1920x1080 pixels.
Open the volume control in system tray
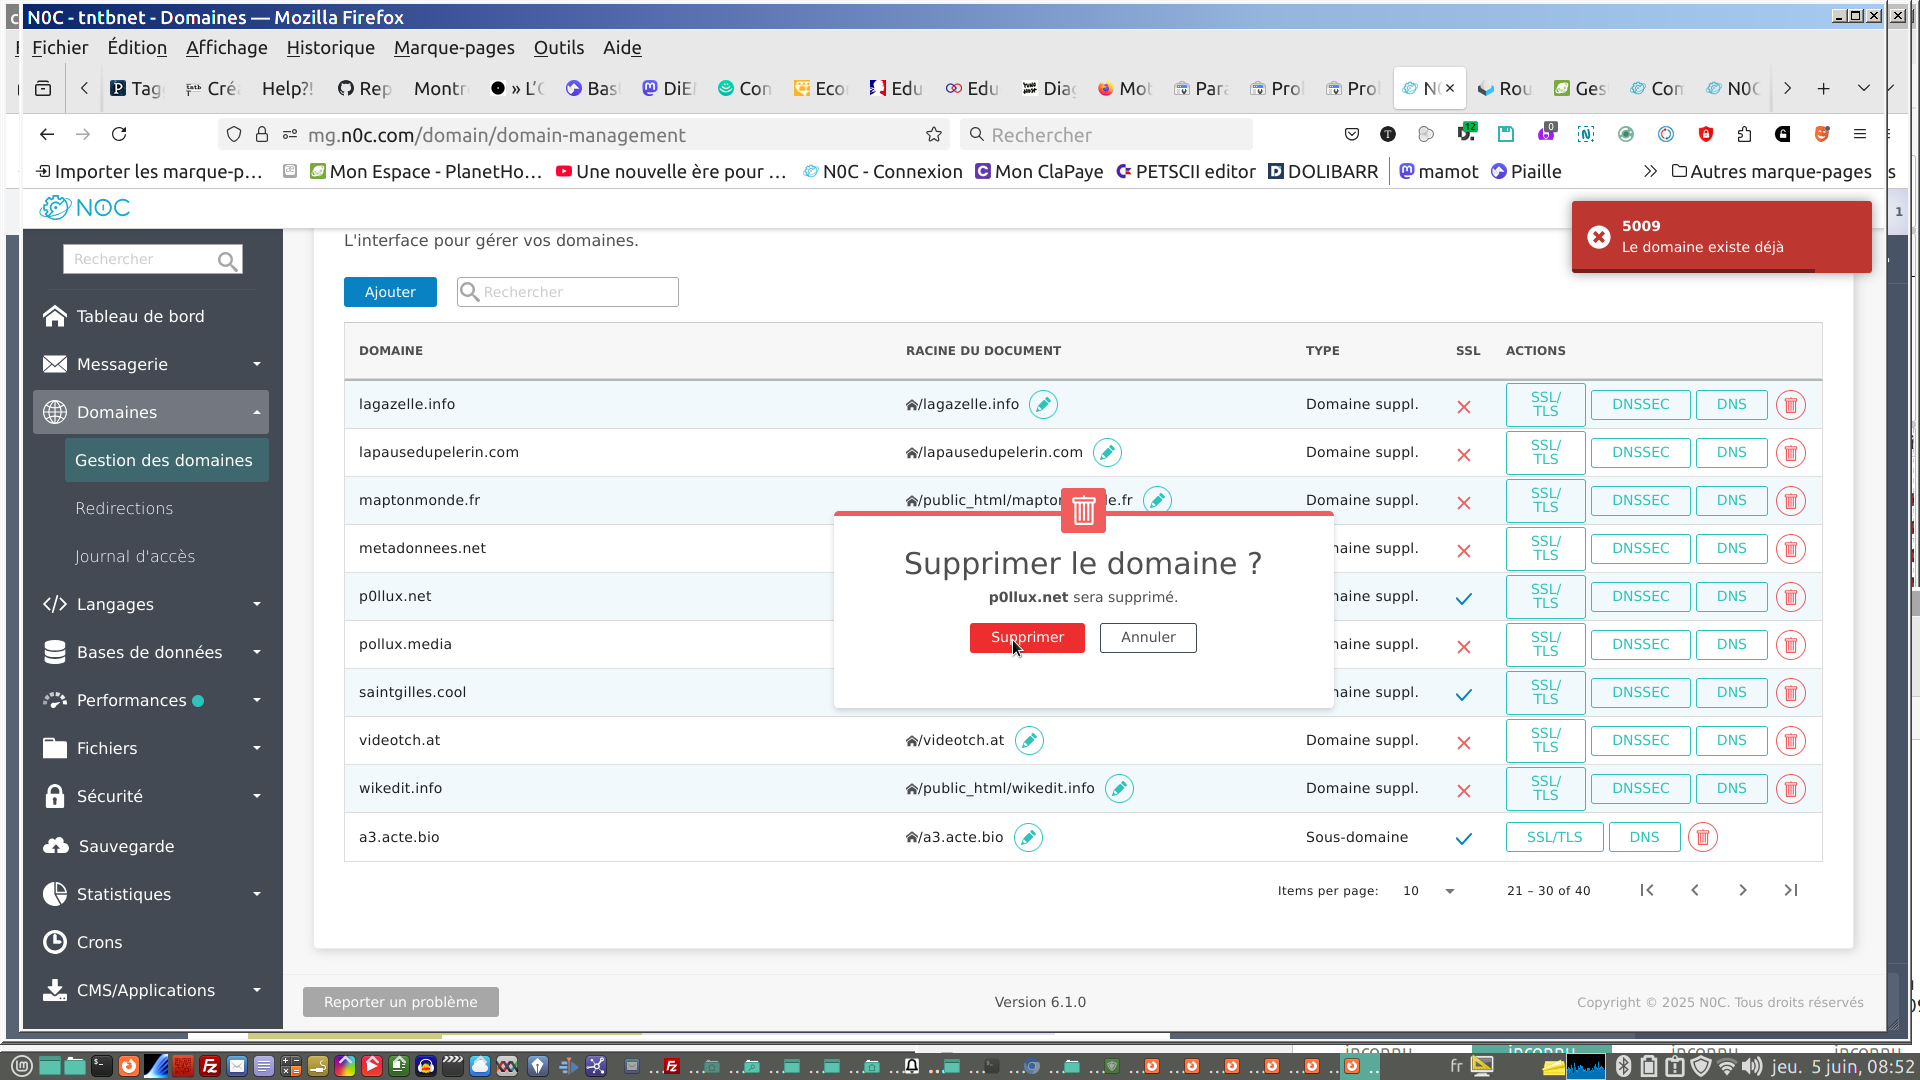click(1751, 1066)
